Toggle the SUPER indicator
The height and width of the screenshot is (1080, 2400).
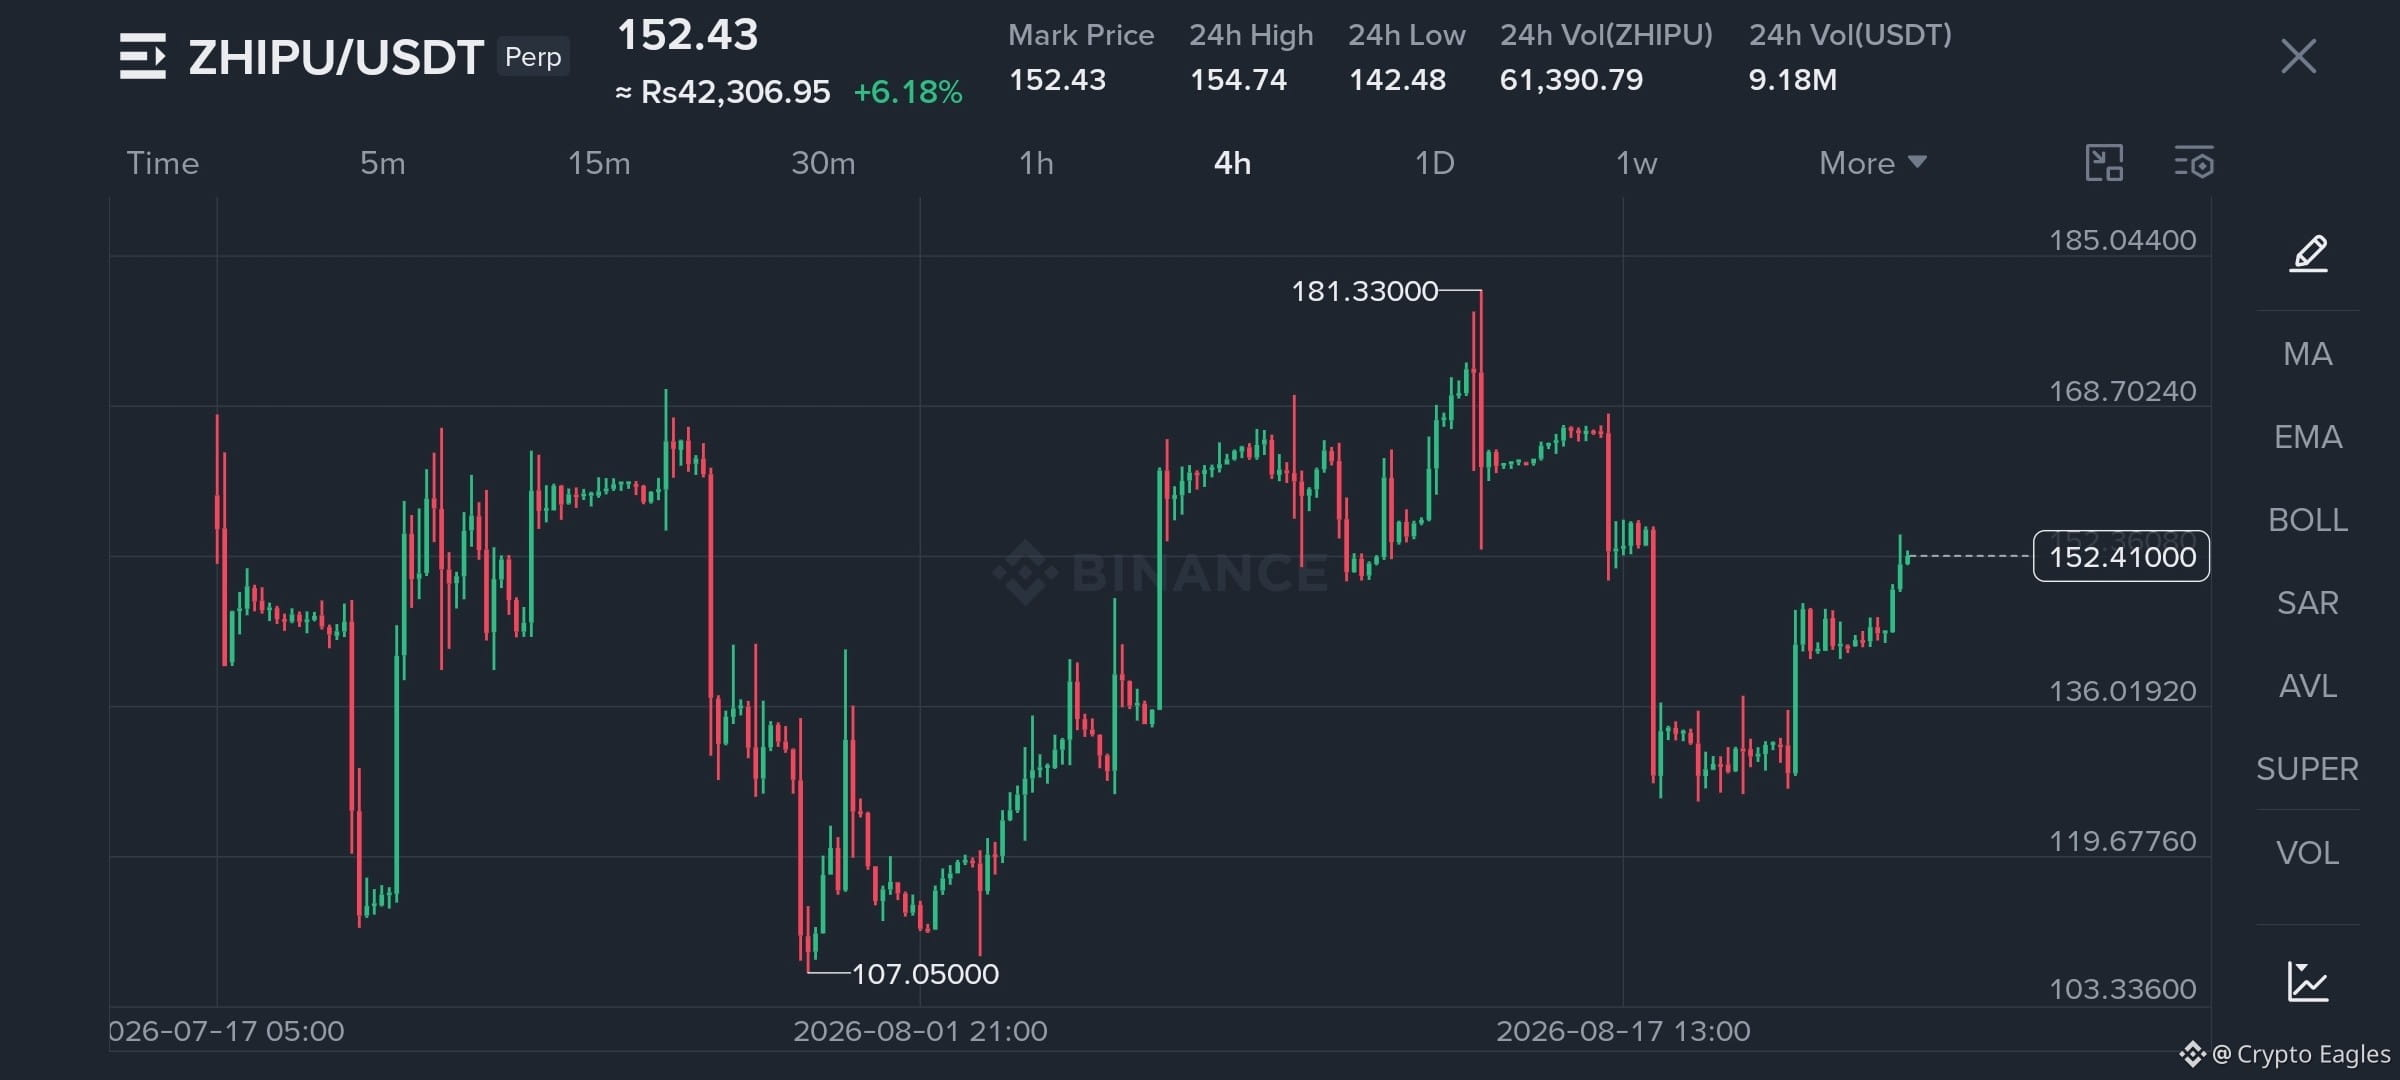click(x=2308, y=769)
